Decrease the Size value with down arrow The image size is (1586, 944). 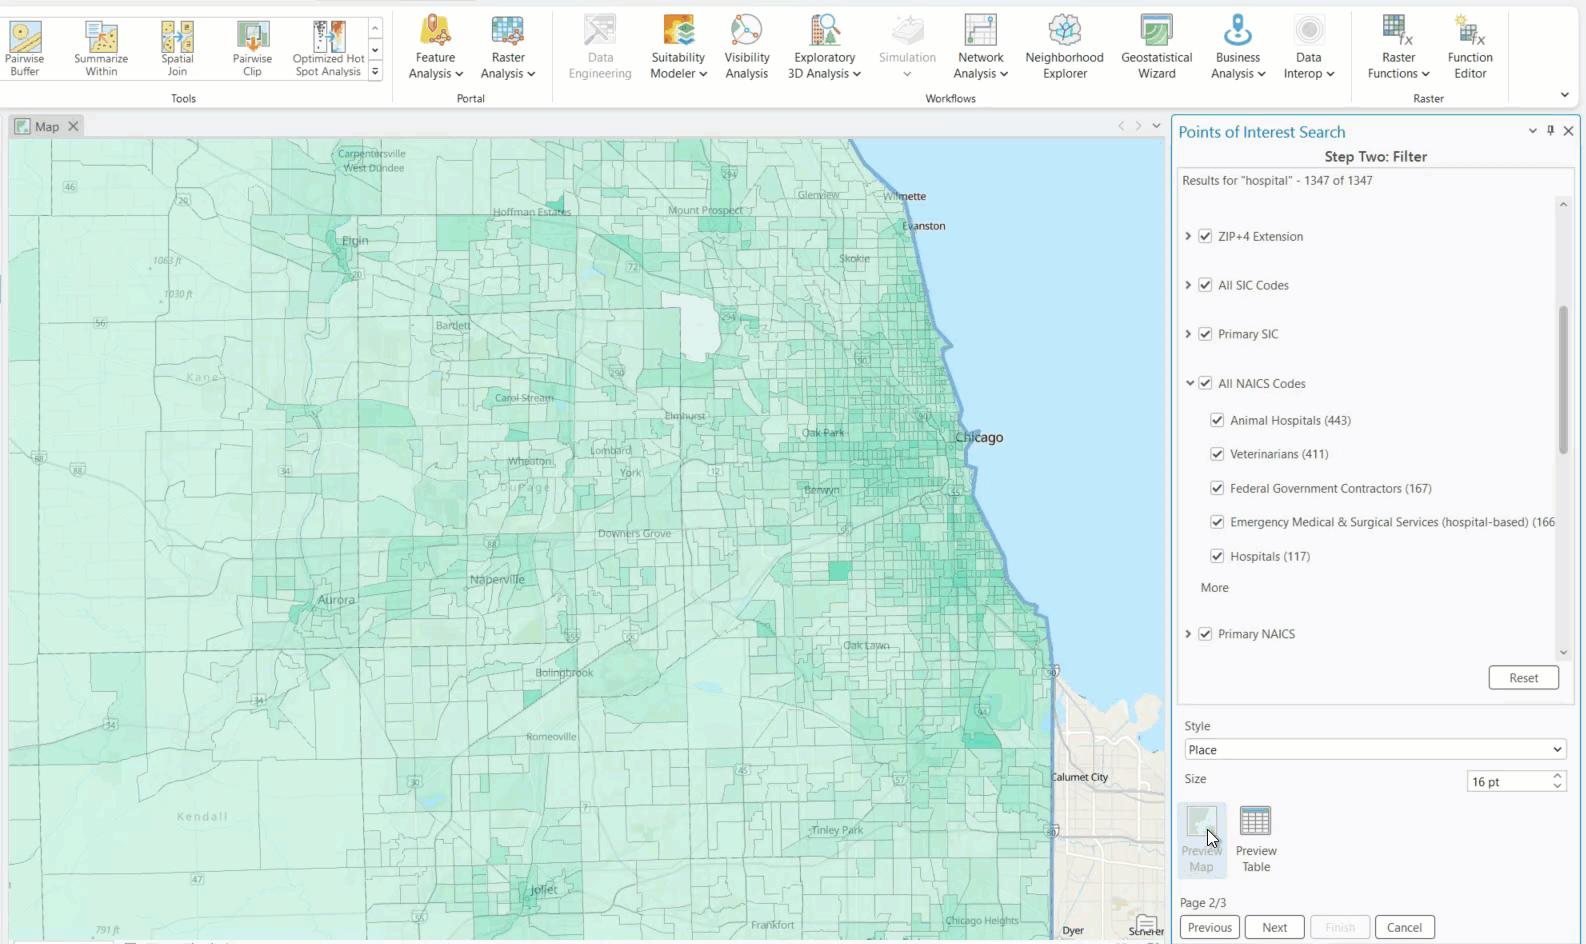[x=1558, y=787]
